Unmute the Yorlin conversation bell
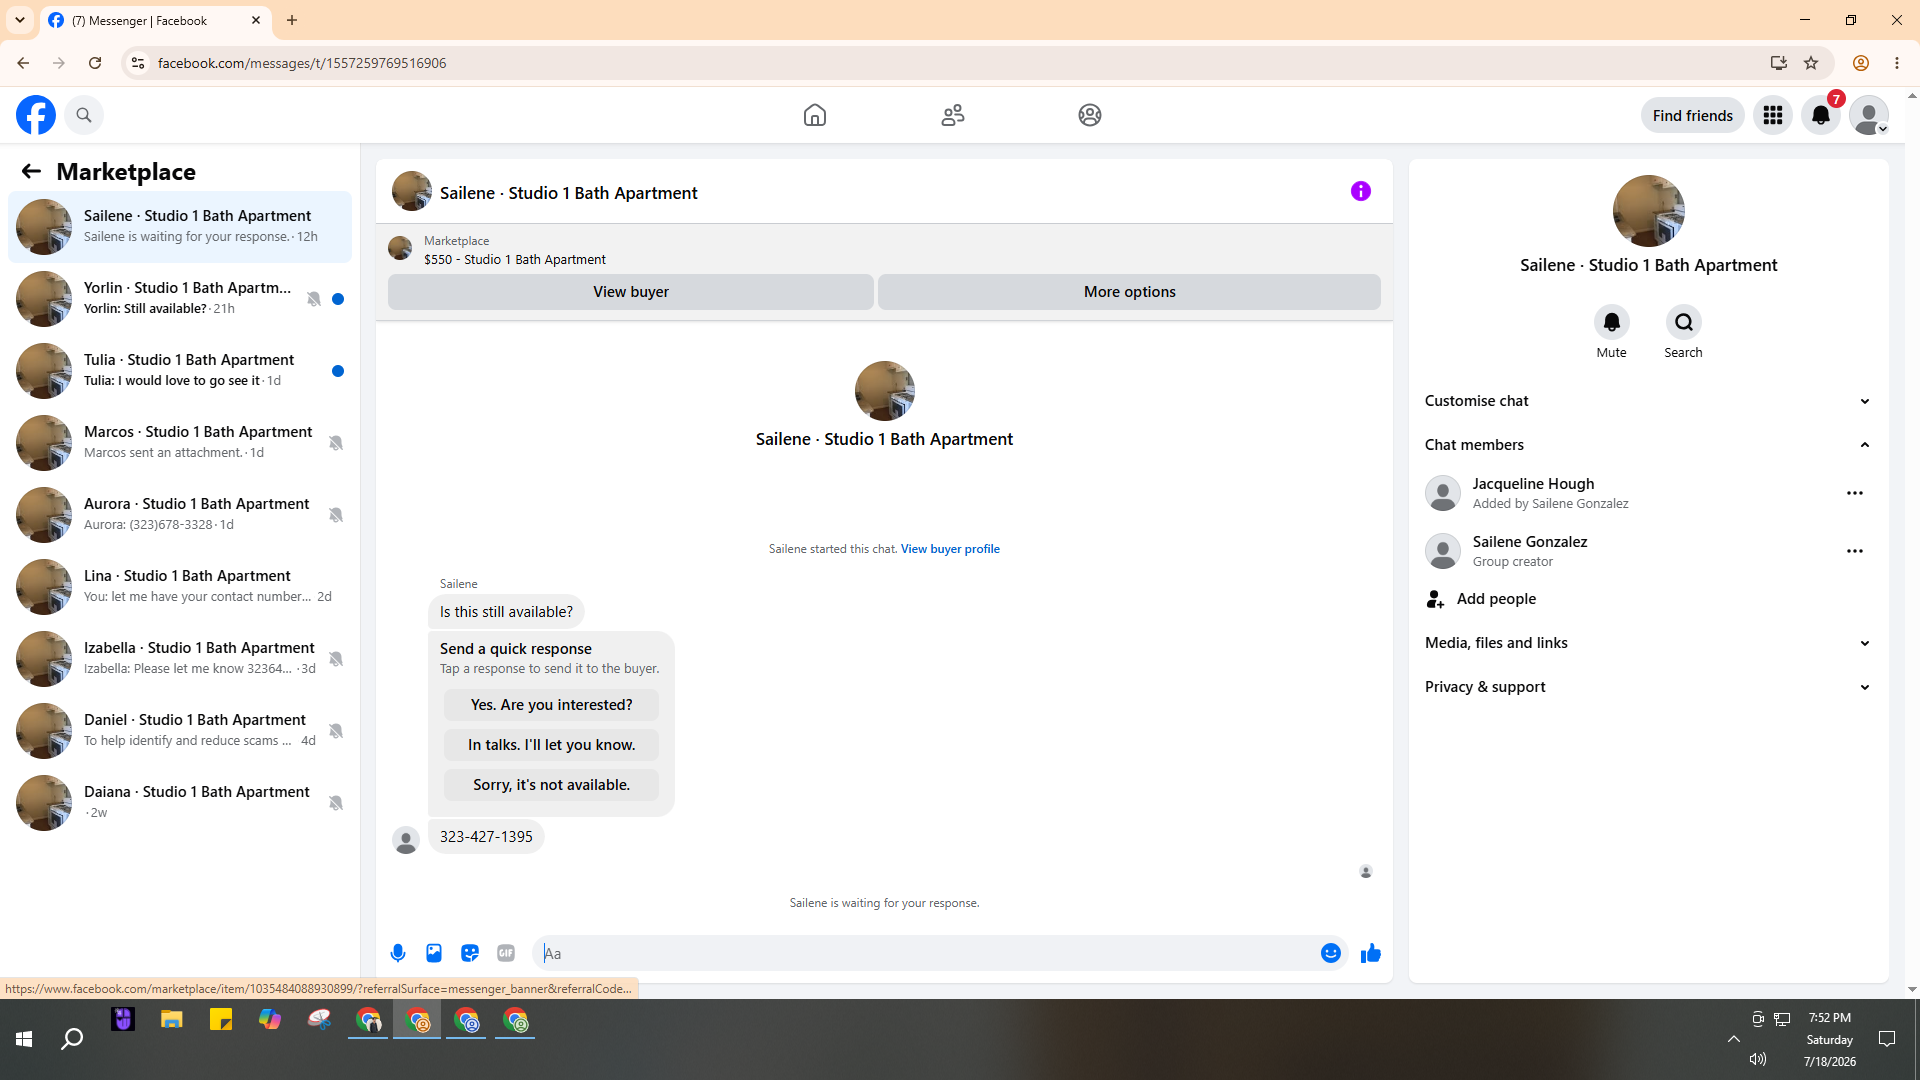This screenshot has width=1920, height=1080. (x=314, y=299)
